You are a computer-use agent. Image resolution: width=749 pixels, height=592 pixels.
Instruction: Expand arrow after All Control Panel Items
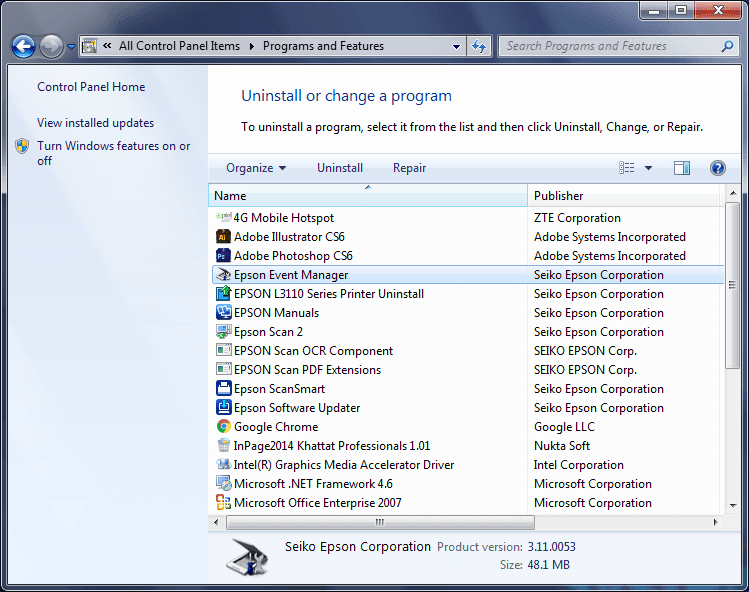252,46
